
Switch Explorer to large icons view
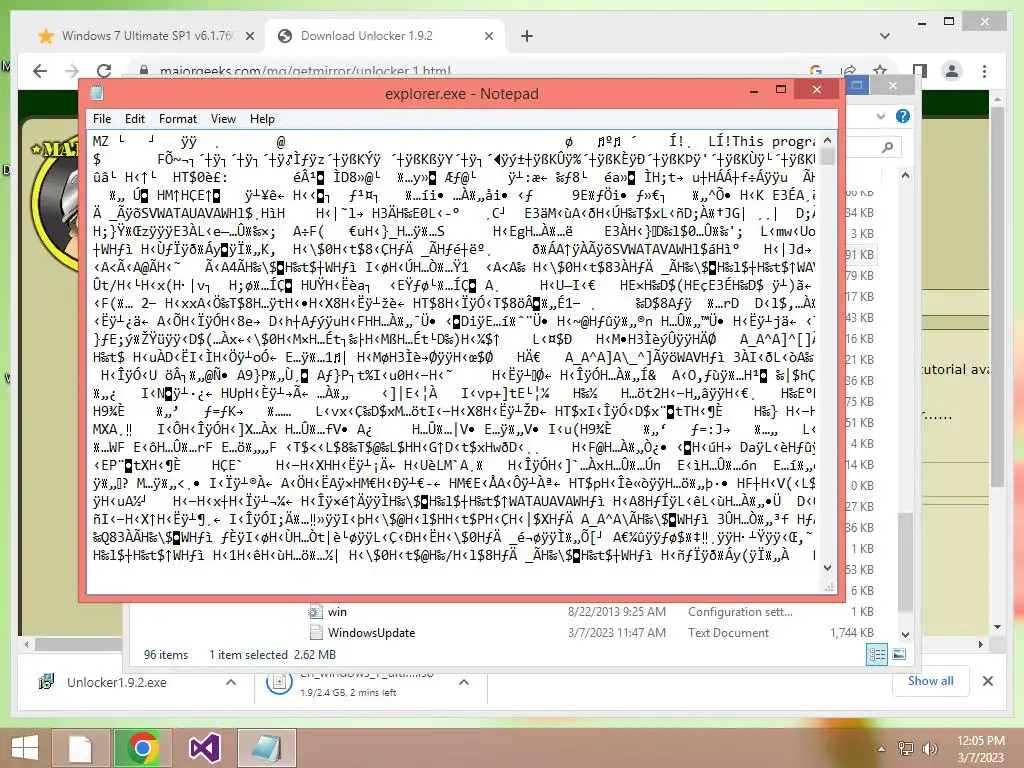899,654
